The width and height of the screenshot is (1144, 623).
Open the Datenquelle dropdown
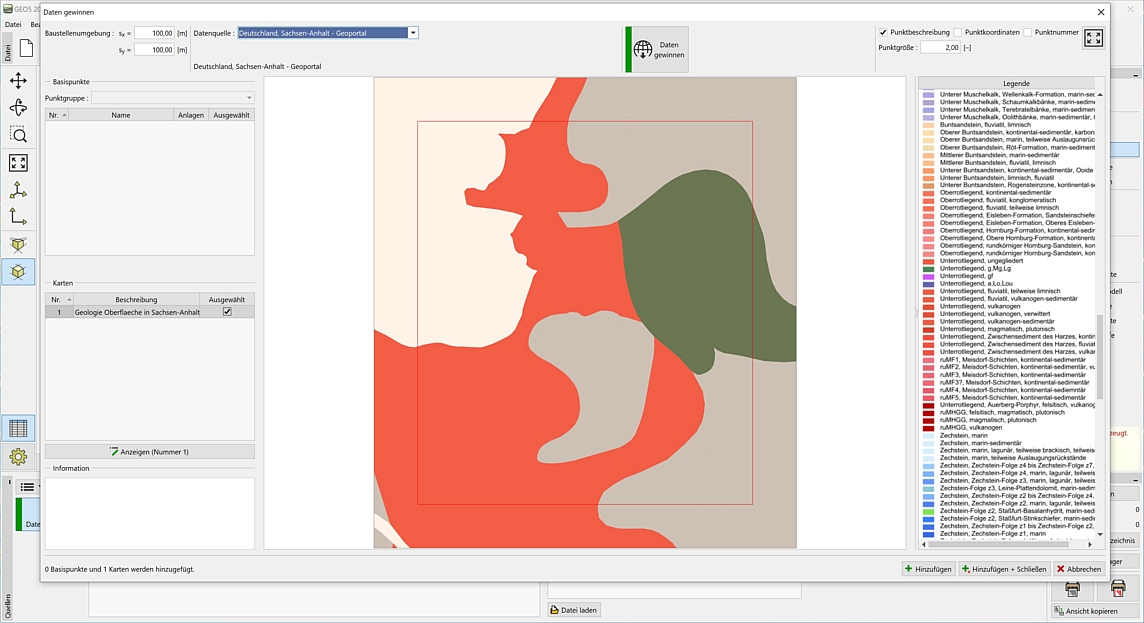click(x=413, y=33)
